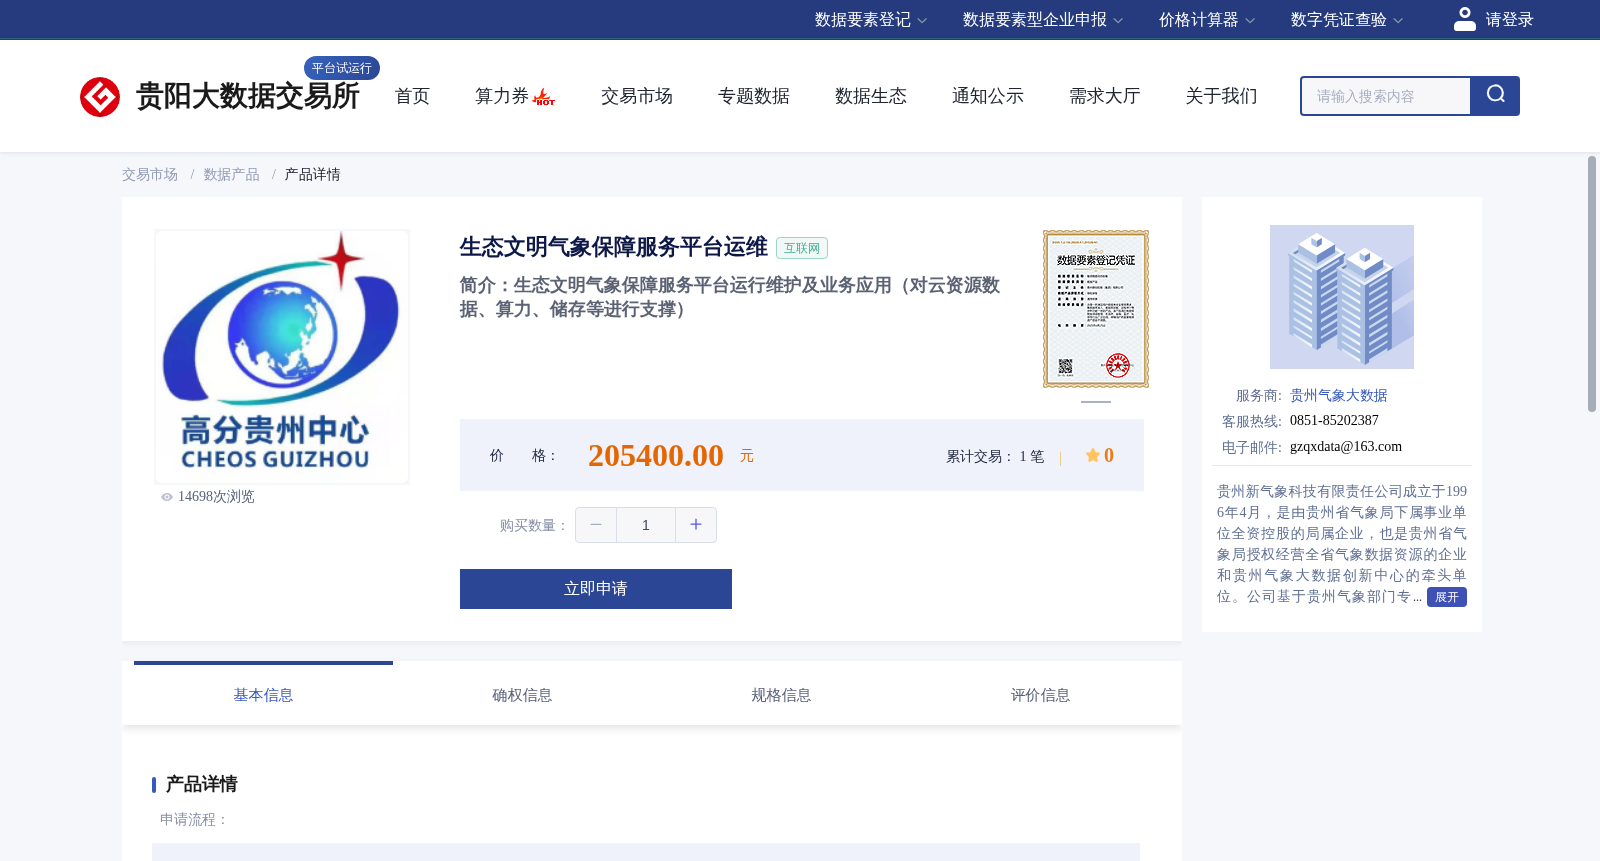Click the eye view count icon
Viewport: 1600px width, 861px height.
coord(167,497)
